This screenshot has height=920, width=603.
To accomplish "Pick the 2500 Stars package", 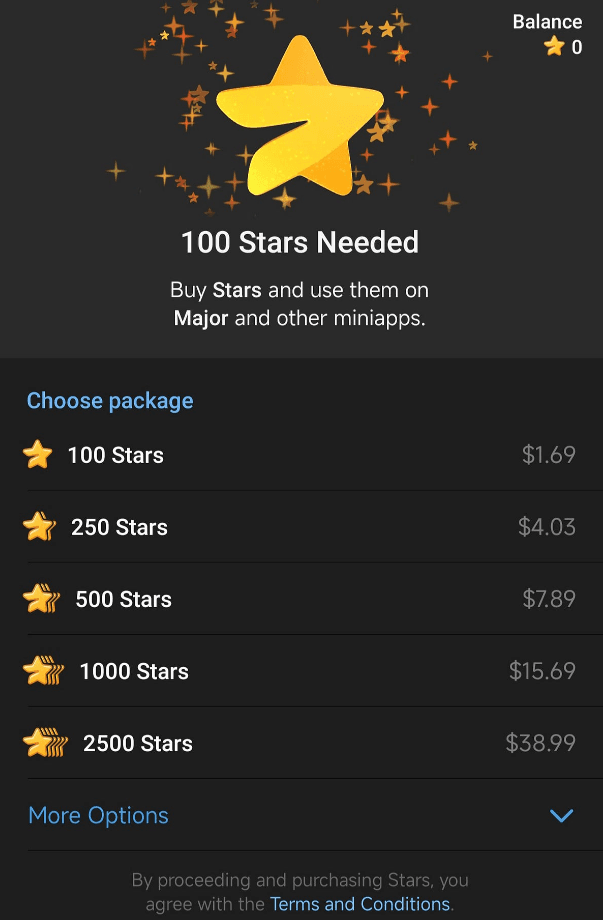I will pyautogui.click(x=302, y=743).
